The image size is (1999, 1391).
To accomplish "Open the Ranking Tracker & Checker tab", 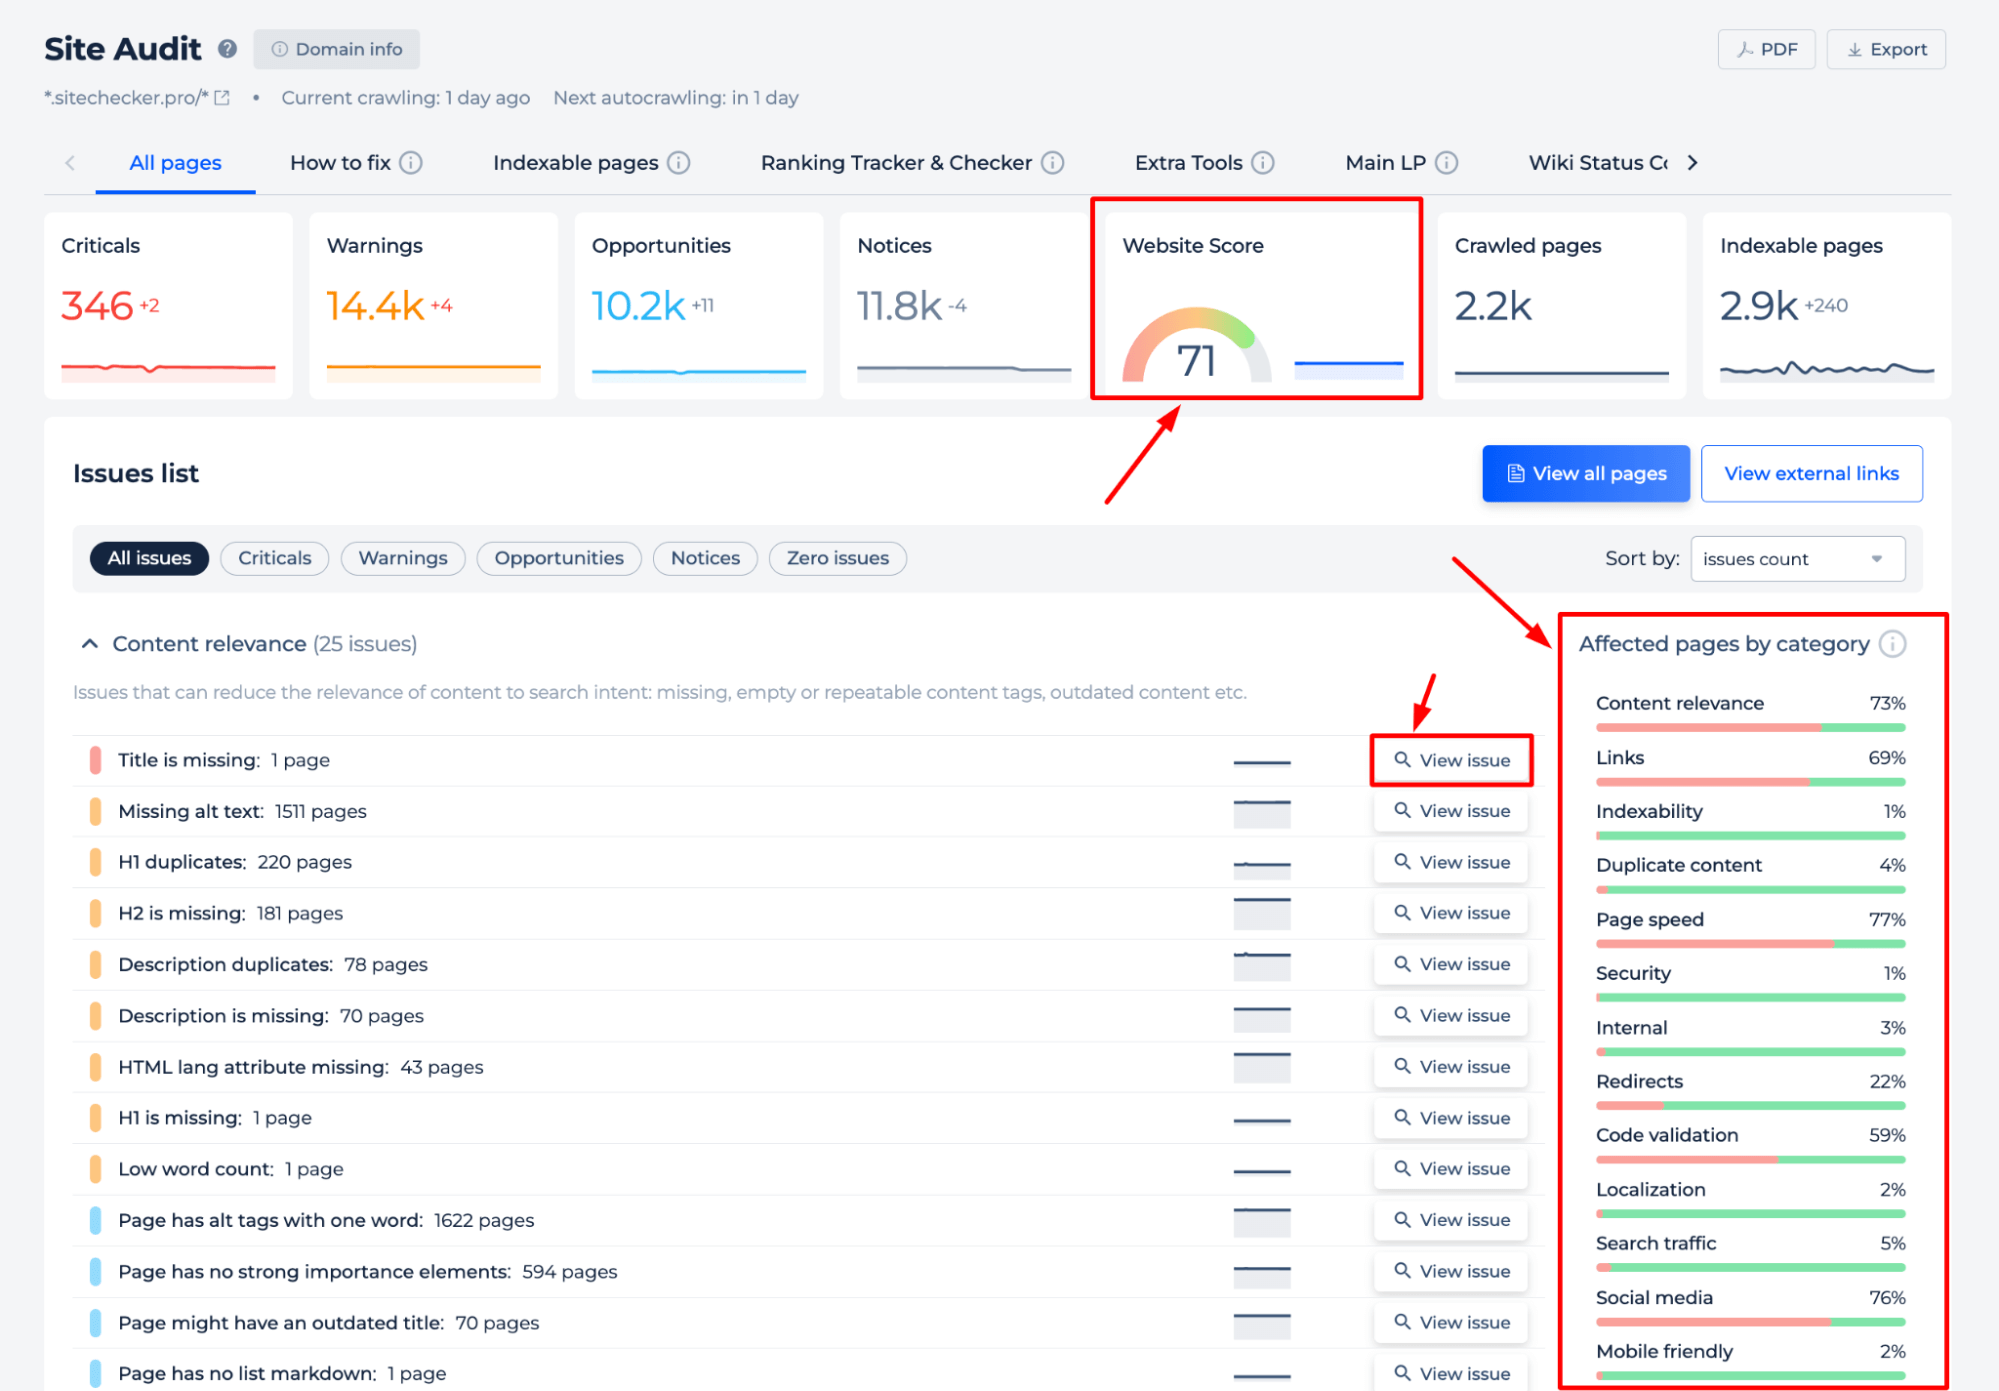I will pyautogui.click(x=896, y=163).
